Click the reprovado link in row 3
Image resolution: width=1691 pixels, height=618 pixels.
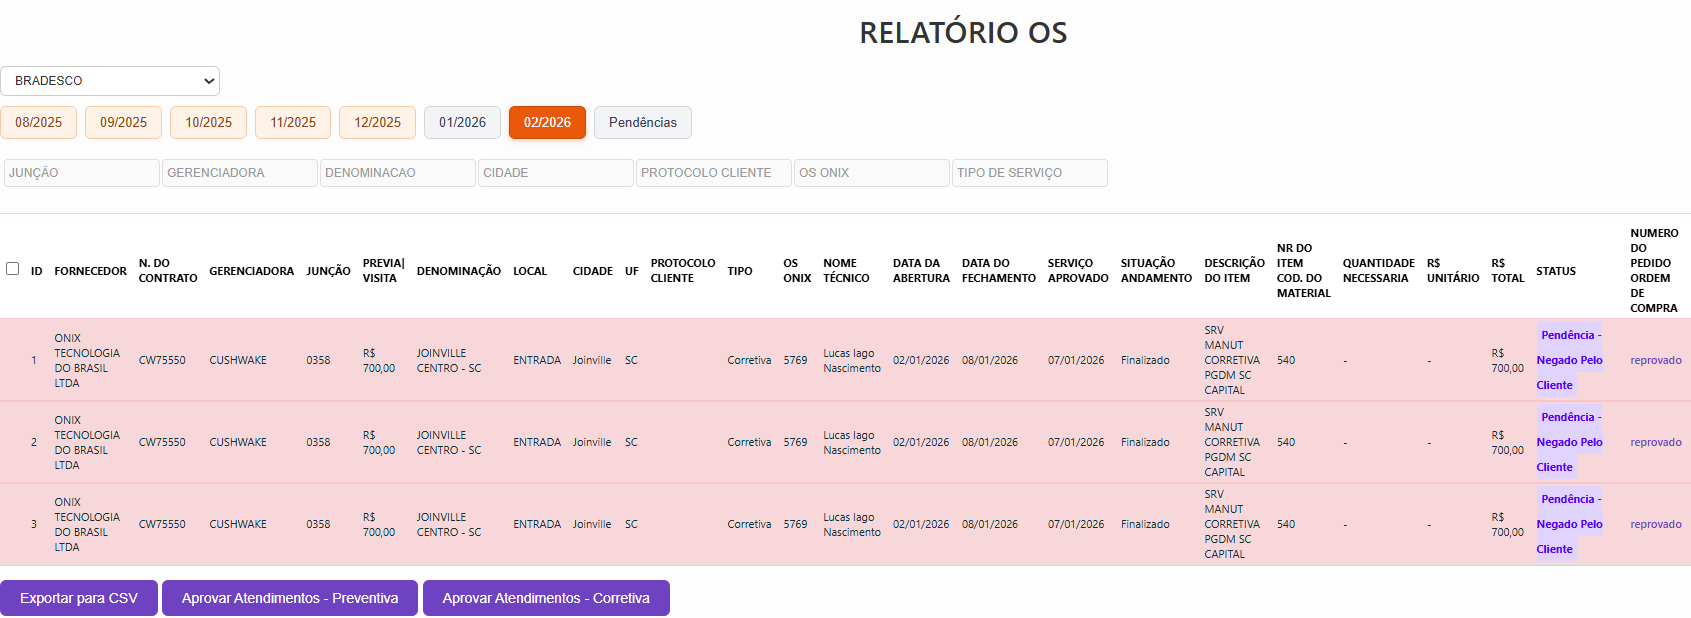point(1656,524)
